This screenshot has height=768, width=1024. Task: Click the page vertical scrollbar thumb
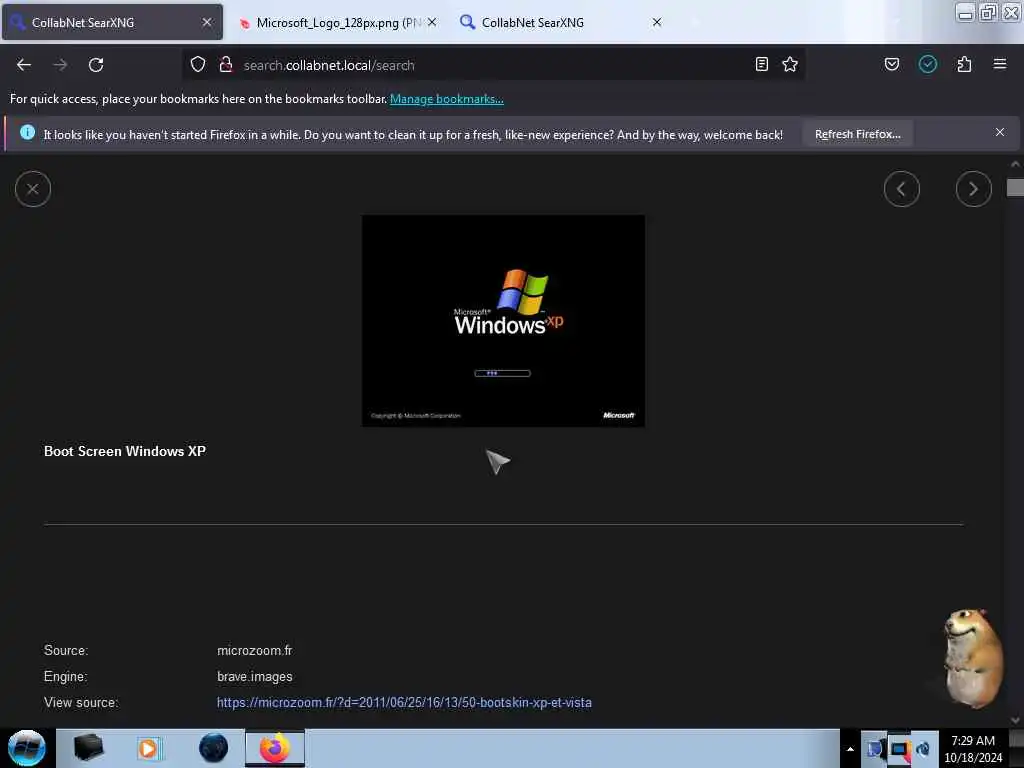point(1015,187)
